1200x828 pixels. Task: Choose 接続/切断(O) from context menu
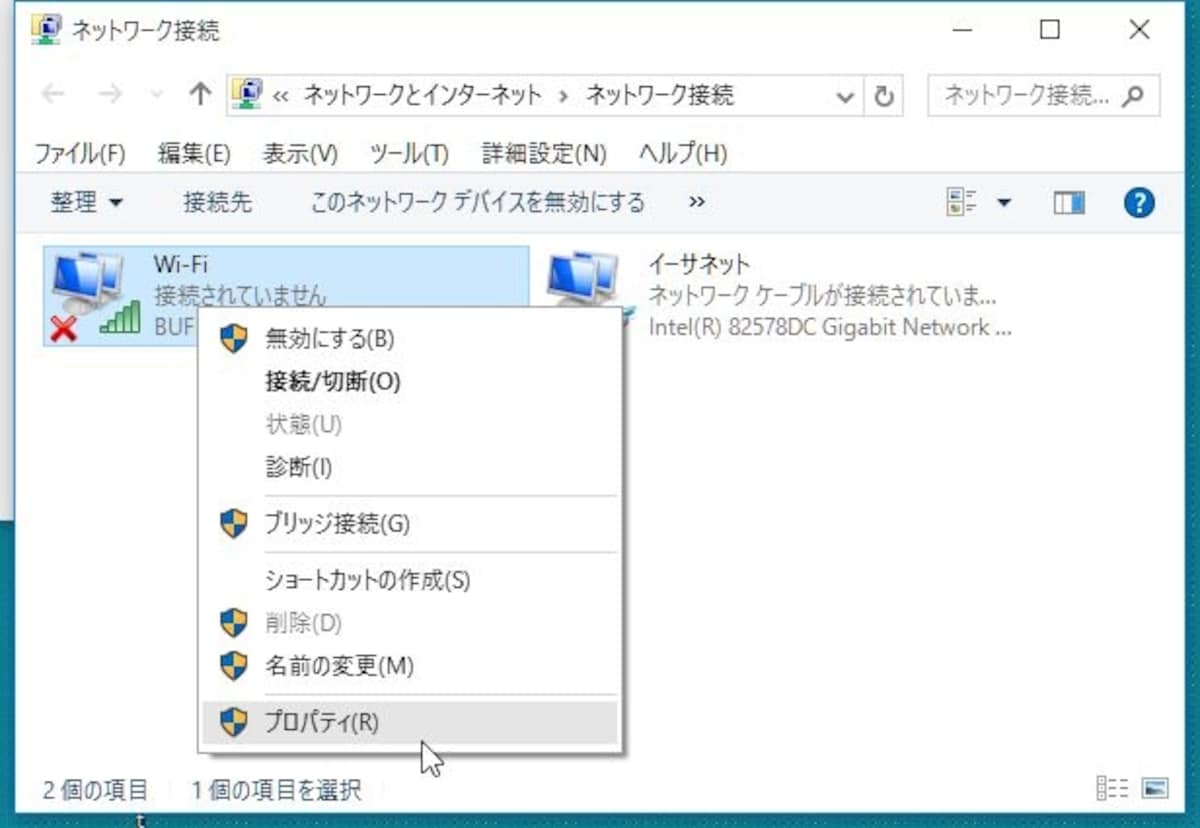410,381
